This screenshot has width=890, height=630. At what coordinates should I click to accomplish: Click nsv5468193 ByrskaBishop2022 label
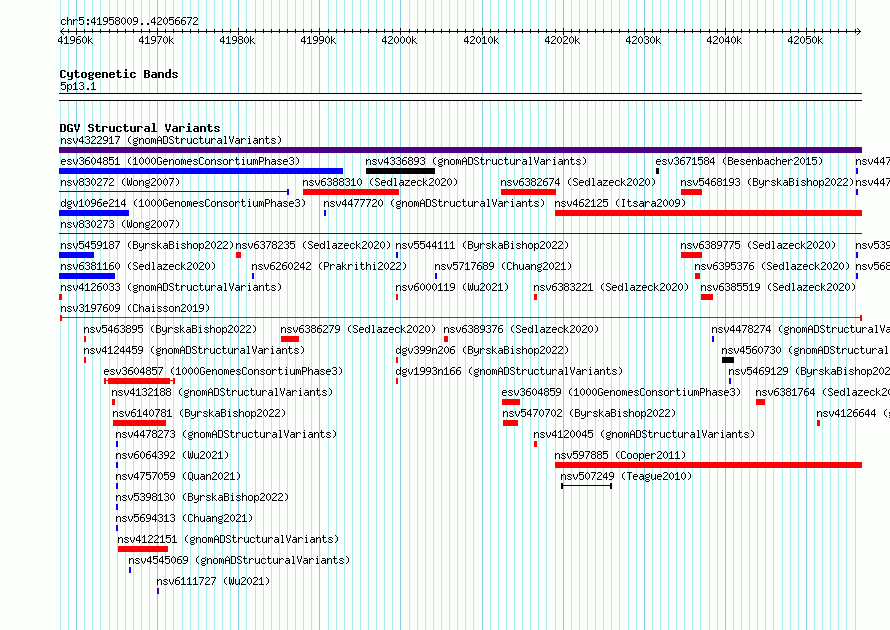coord(767,182)
